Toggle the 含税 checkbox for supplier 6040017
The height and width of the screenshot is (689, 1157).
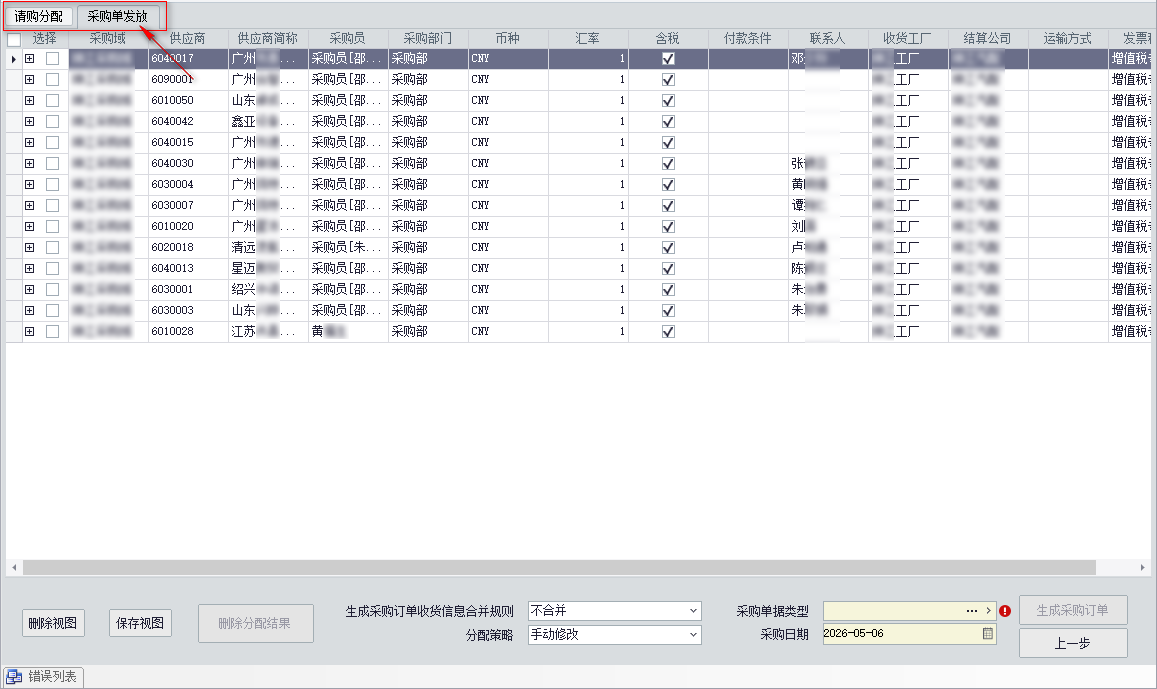[668, 58]
